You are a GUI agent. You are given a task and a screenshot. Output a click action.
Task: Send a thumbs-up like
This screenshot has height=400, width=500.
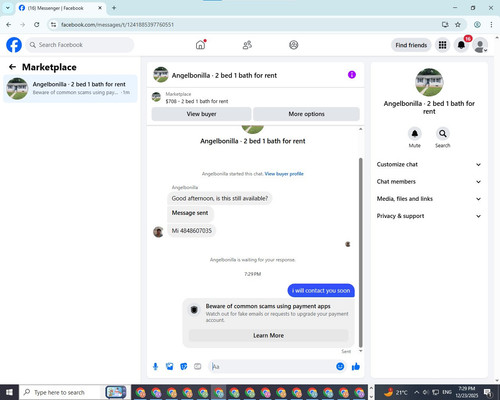[356, 367]
